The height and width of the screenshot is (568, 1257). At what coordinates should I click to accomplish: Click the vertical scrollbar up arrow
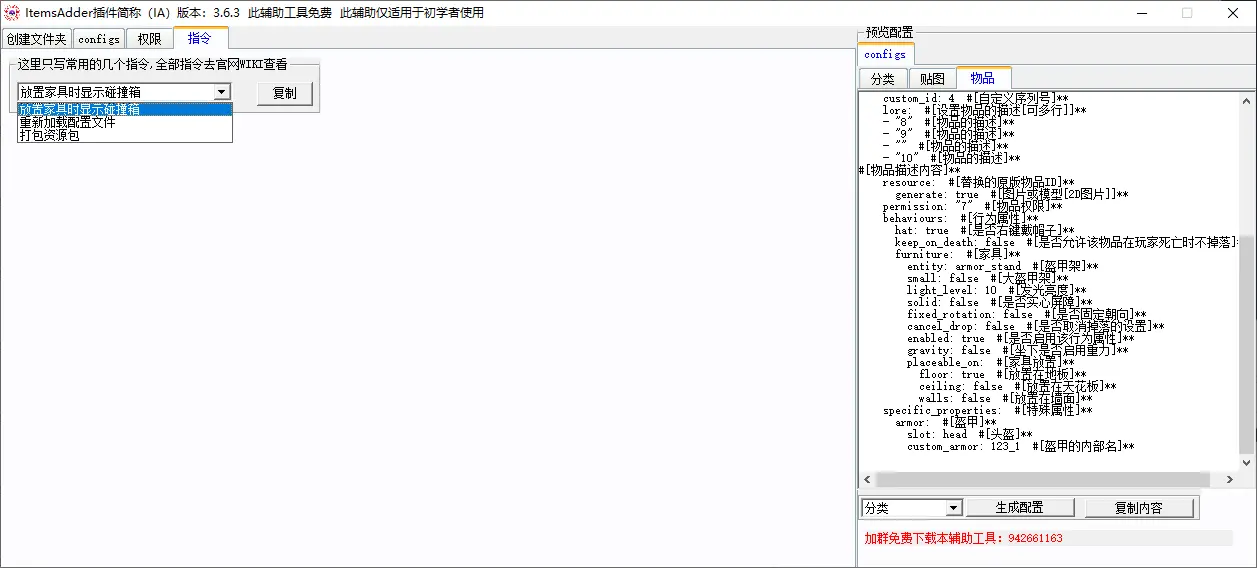(1247, 100)
